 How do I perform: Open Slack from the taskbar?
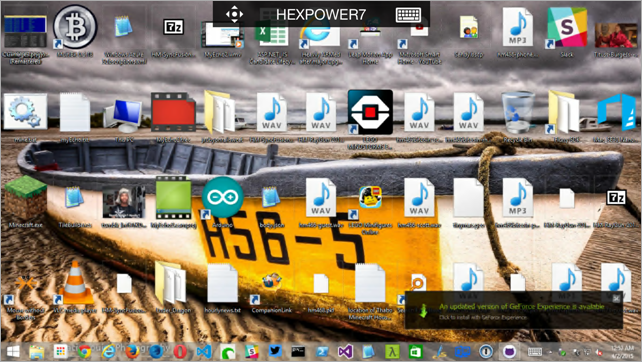pos(251,352)
